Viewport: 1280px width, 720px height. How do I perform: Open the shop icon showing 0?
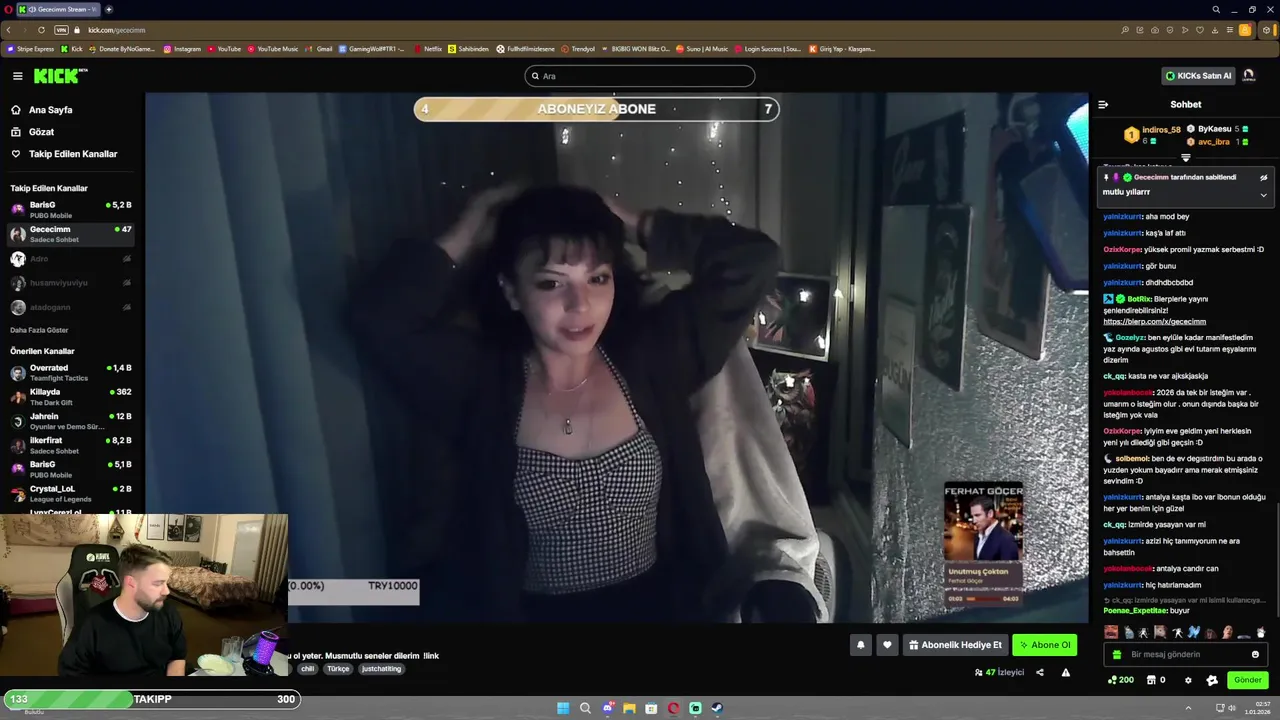coord(1156,680)
